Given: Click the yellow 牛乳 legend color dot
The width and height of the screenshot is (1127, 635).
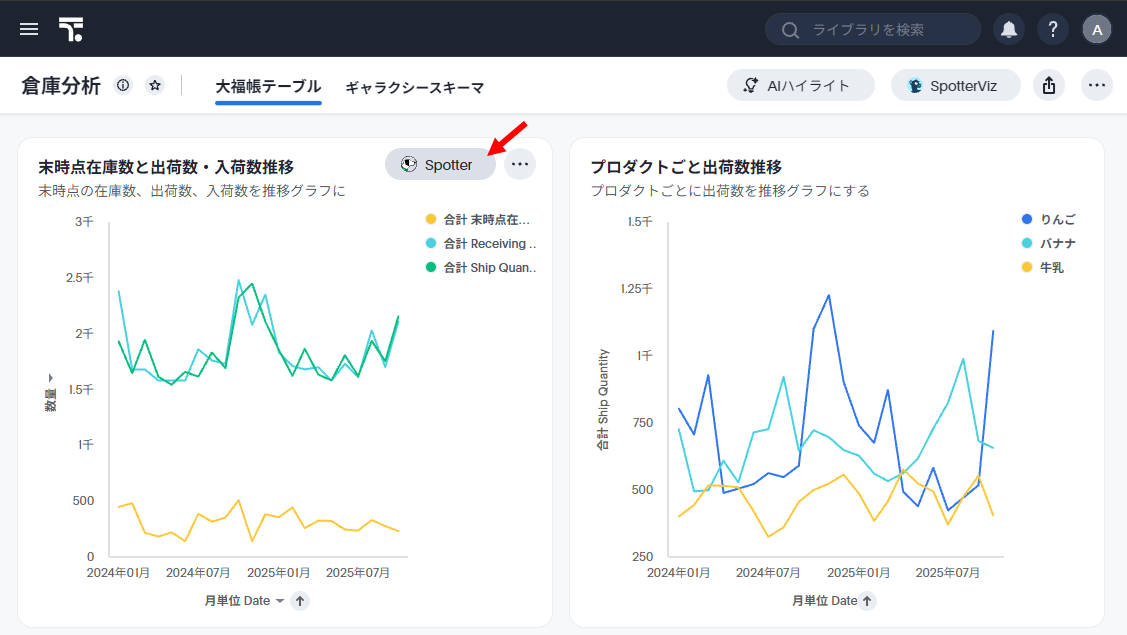Looking at the screenshot, I should pos(1026,267).
